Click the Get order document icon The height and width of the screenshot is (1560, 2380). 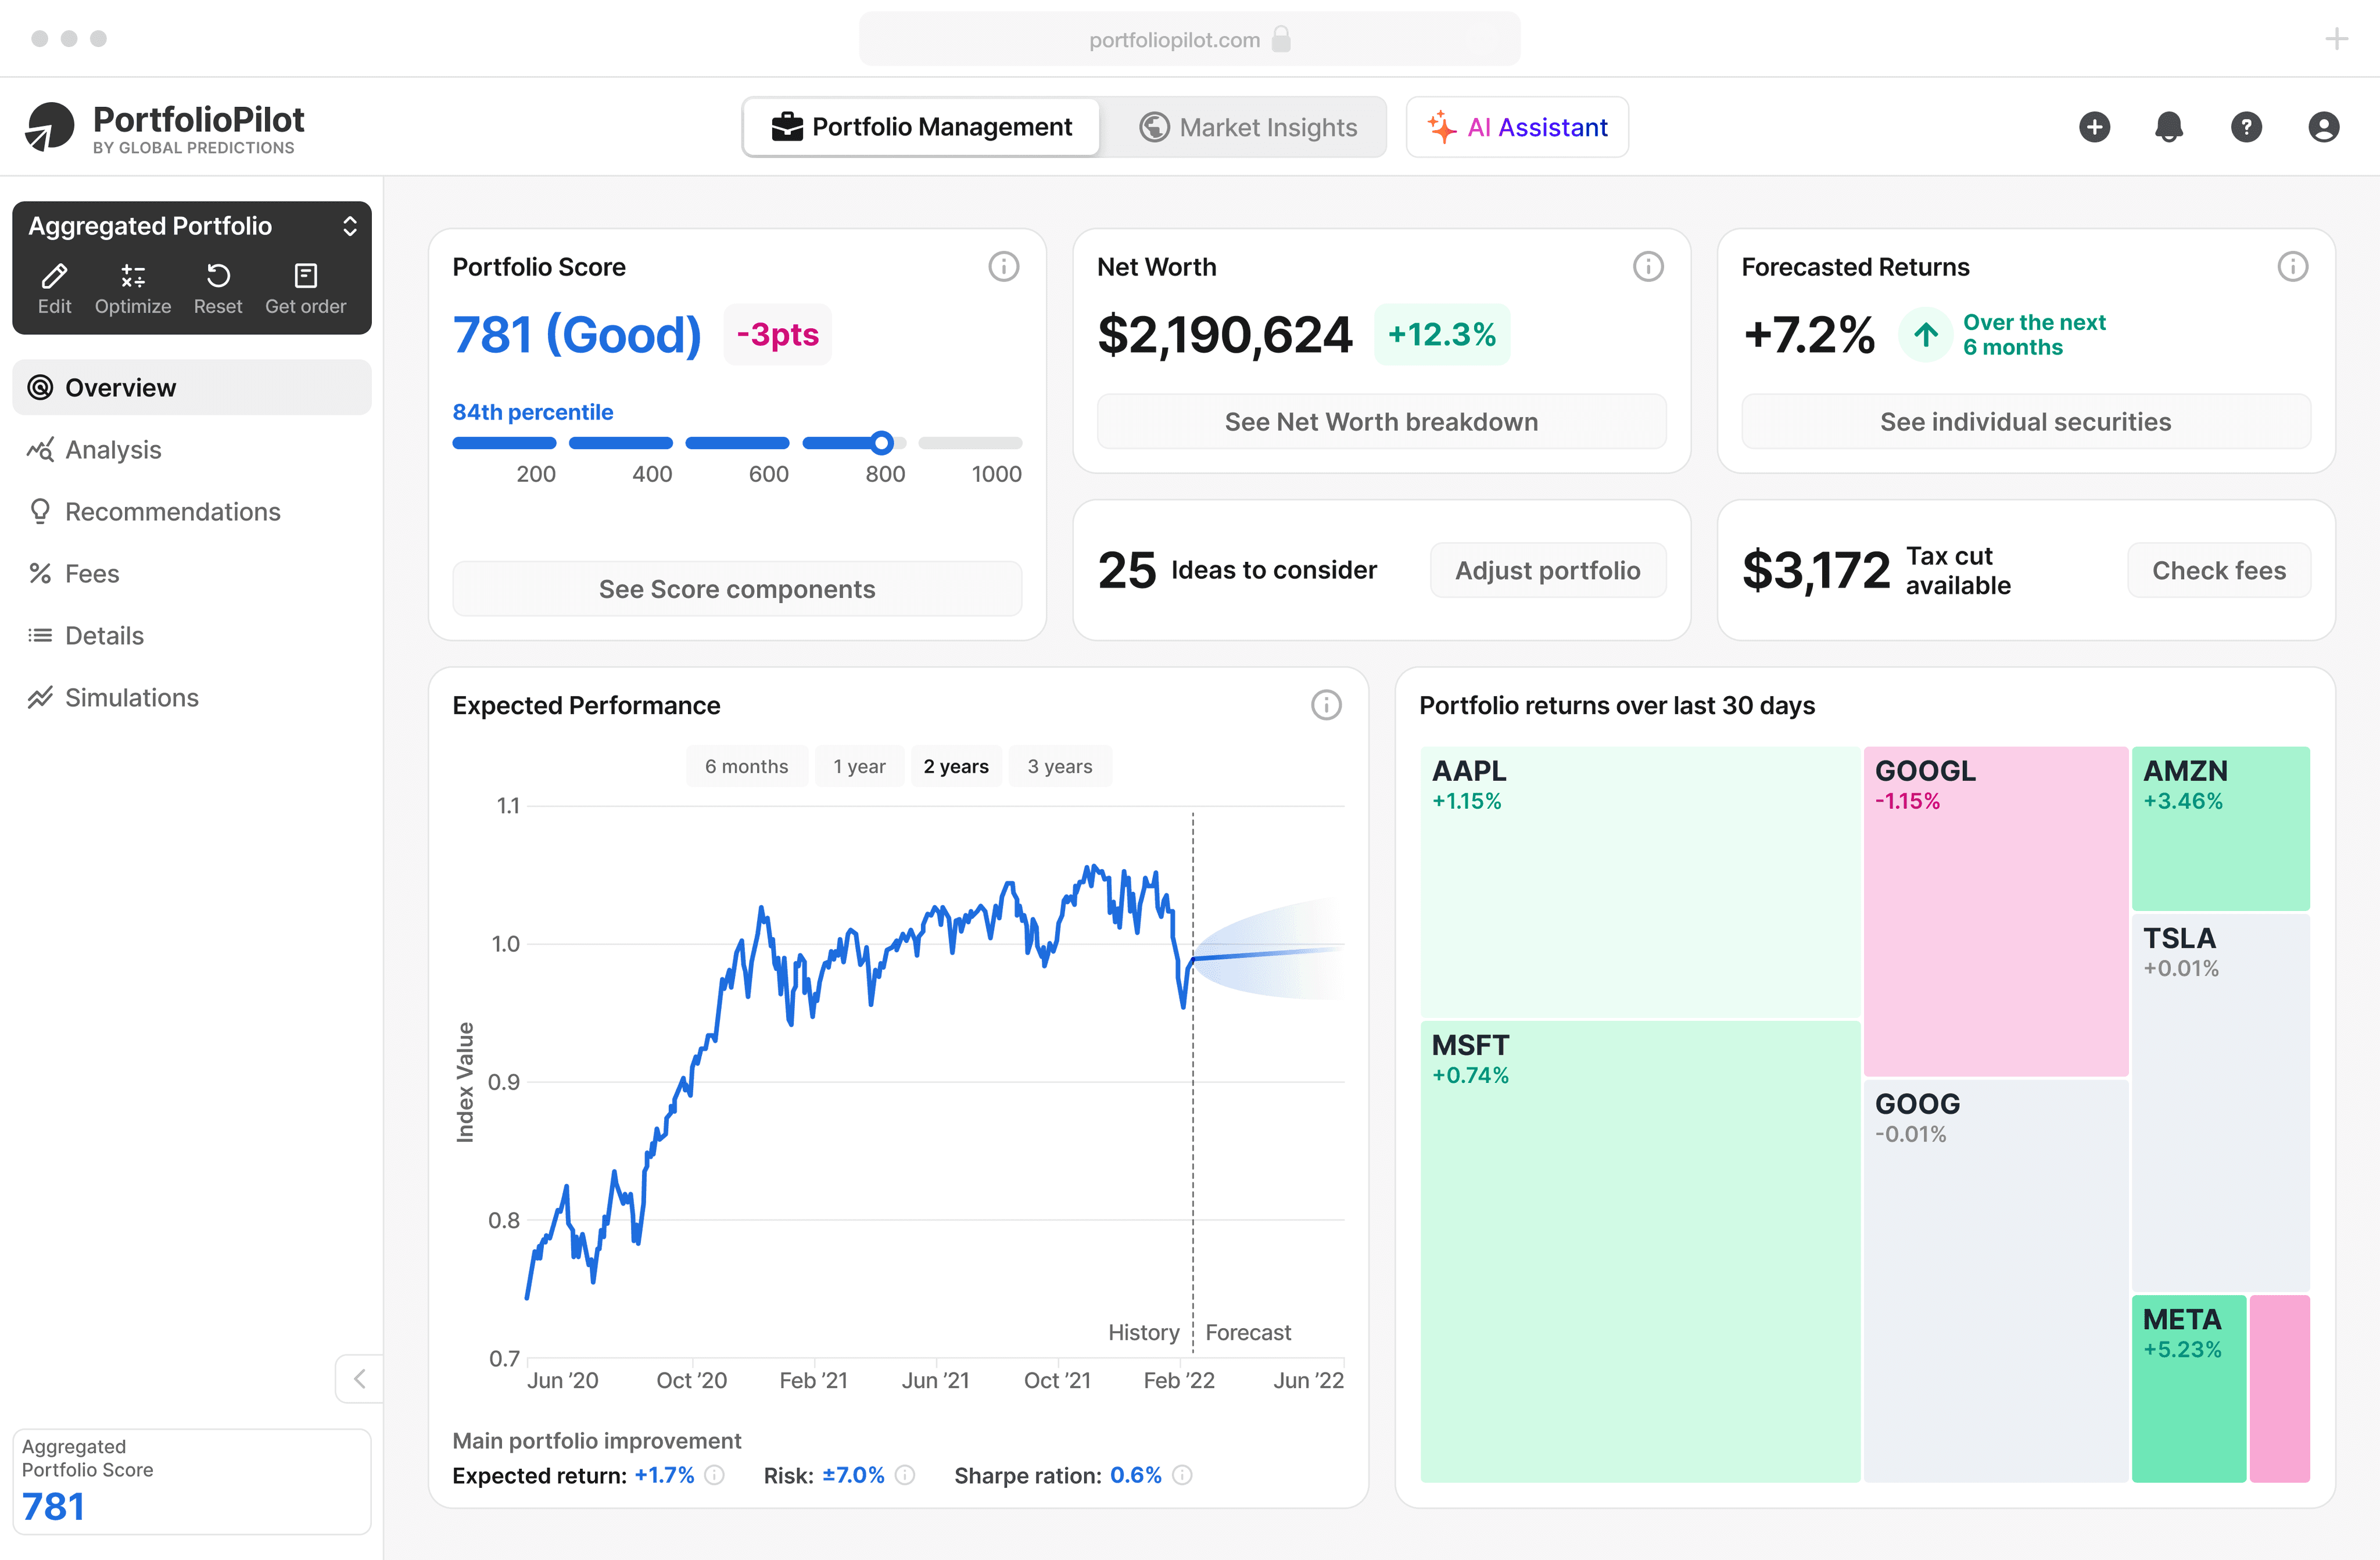click(306, 276)
